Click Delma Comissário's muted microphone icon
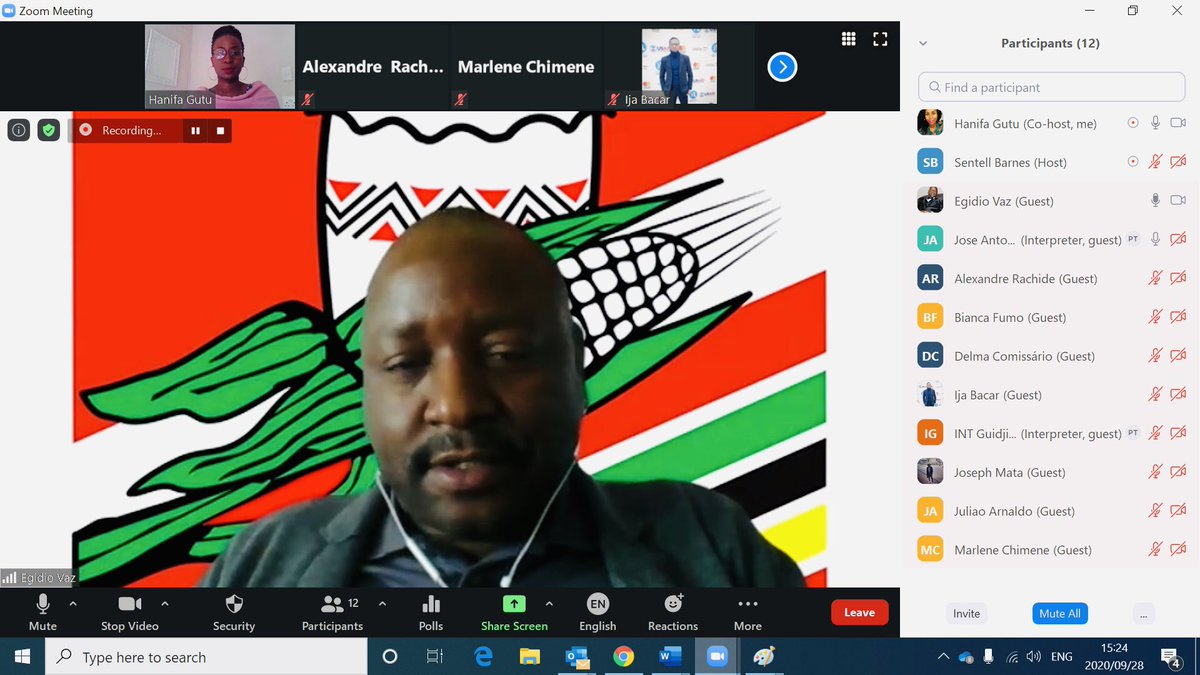Screen dimensions: 1200x675 (1155, 356)
